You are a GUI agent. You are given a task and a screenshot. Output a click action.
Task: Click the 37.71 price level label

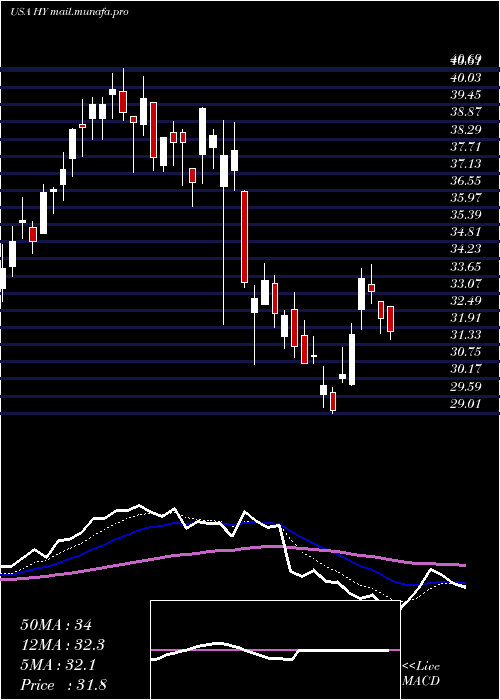[x=466, y=147]
